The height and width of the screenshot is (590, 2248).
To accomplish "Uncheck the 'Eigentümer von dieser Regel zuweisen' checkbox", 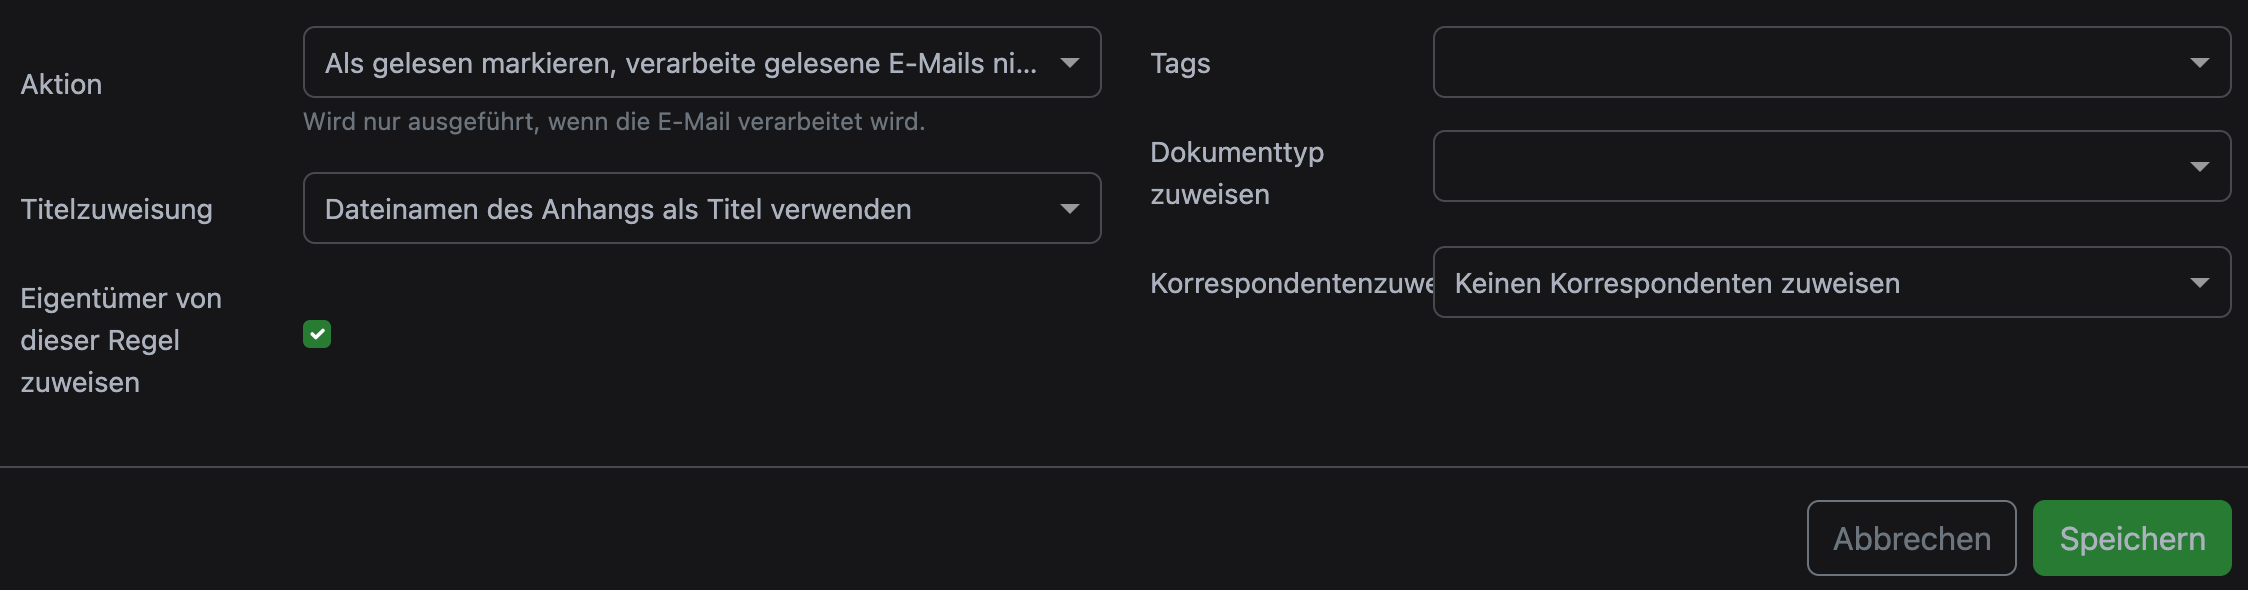I will (x=317, y=334).
